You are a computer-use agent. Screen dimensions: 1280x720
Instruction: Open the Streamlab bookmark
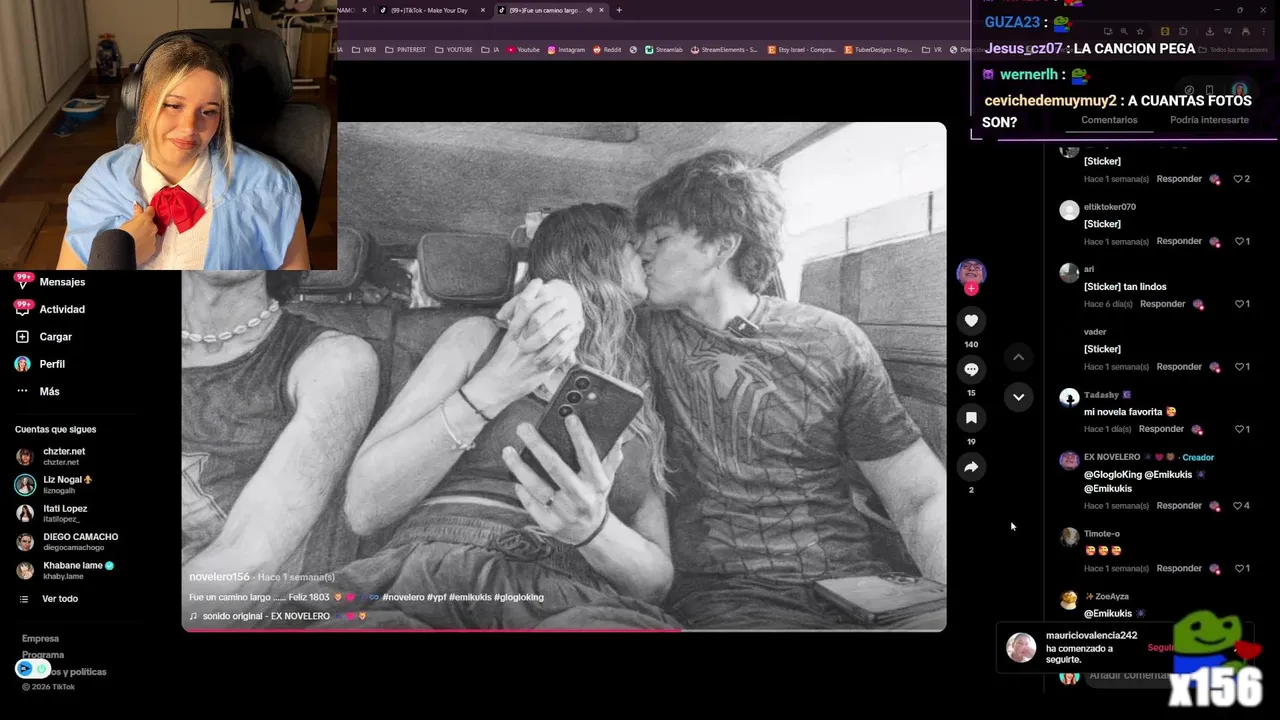(x=664, y=49)
